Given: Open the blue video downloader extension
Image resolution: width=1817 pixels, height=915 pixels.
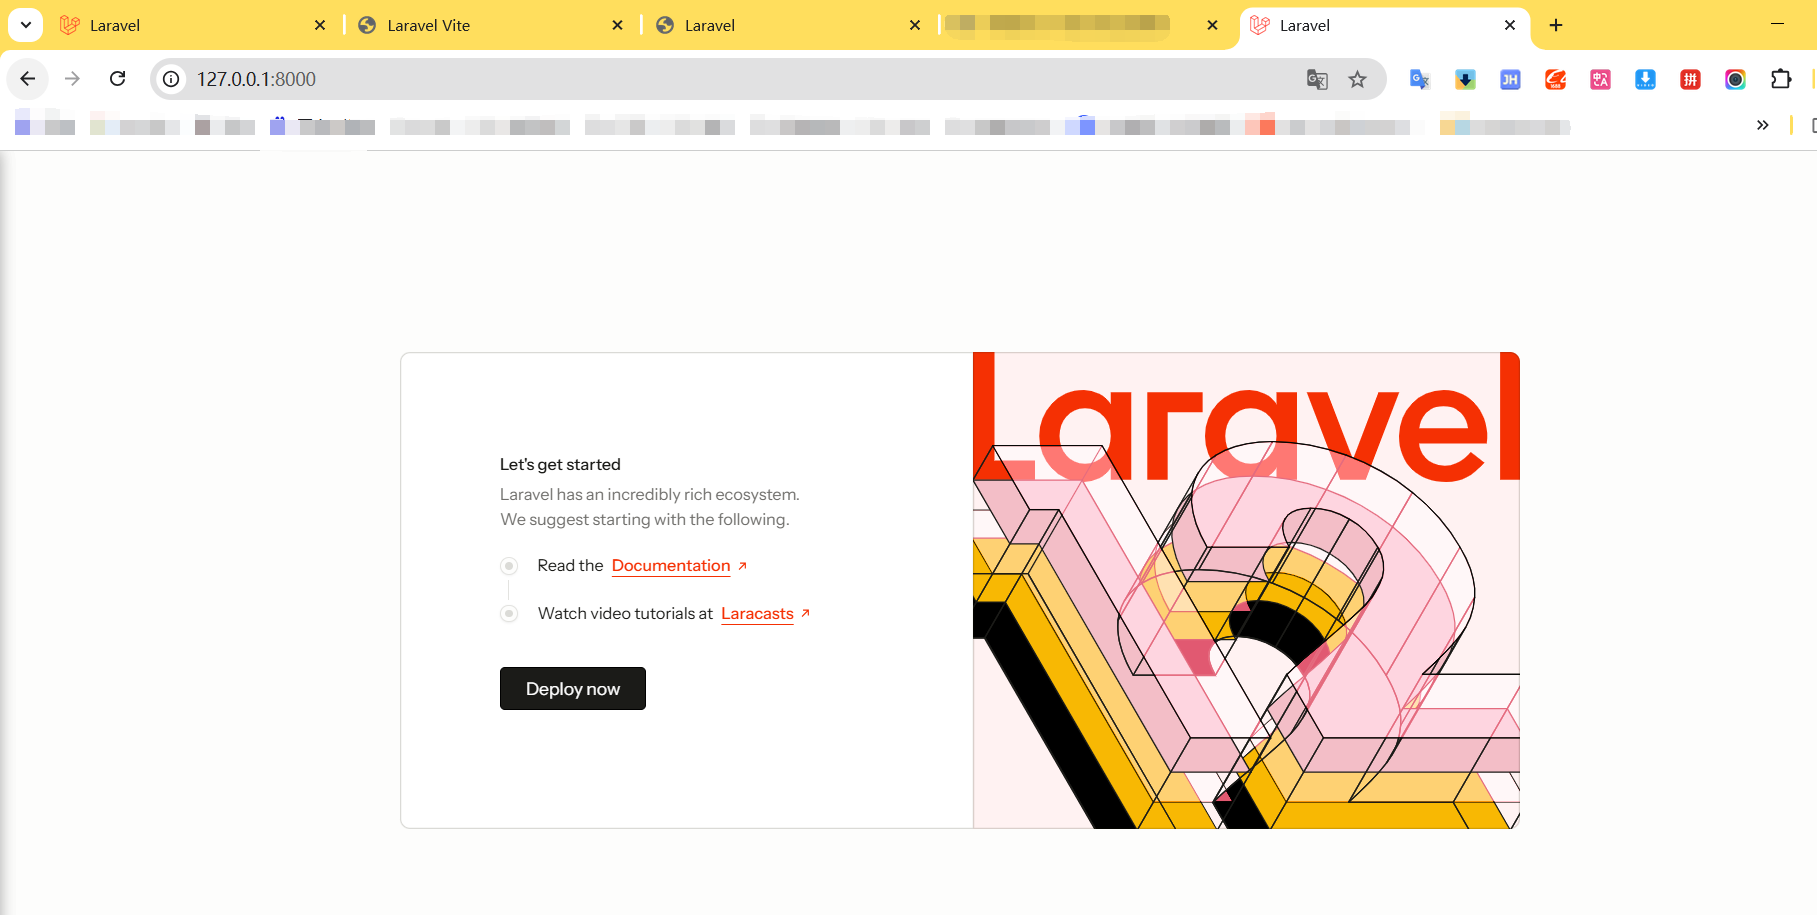Looking at the screenshot, I should (x=1645, y=79).
